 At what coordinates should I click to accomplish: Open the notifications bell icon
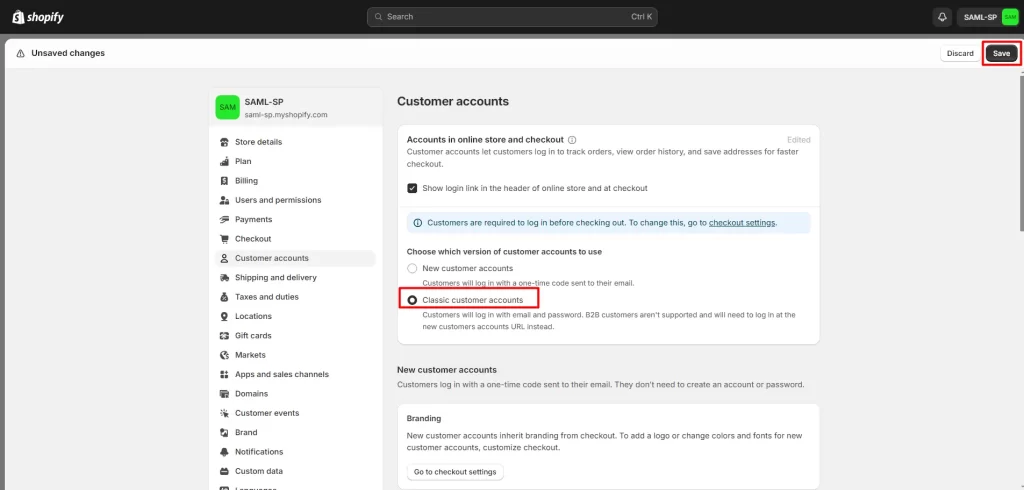coord(942,17)
